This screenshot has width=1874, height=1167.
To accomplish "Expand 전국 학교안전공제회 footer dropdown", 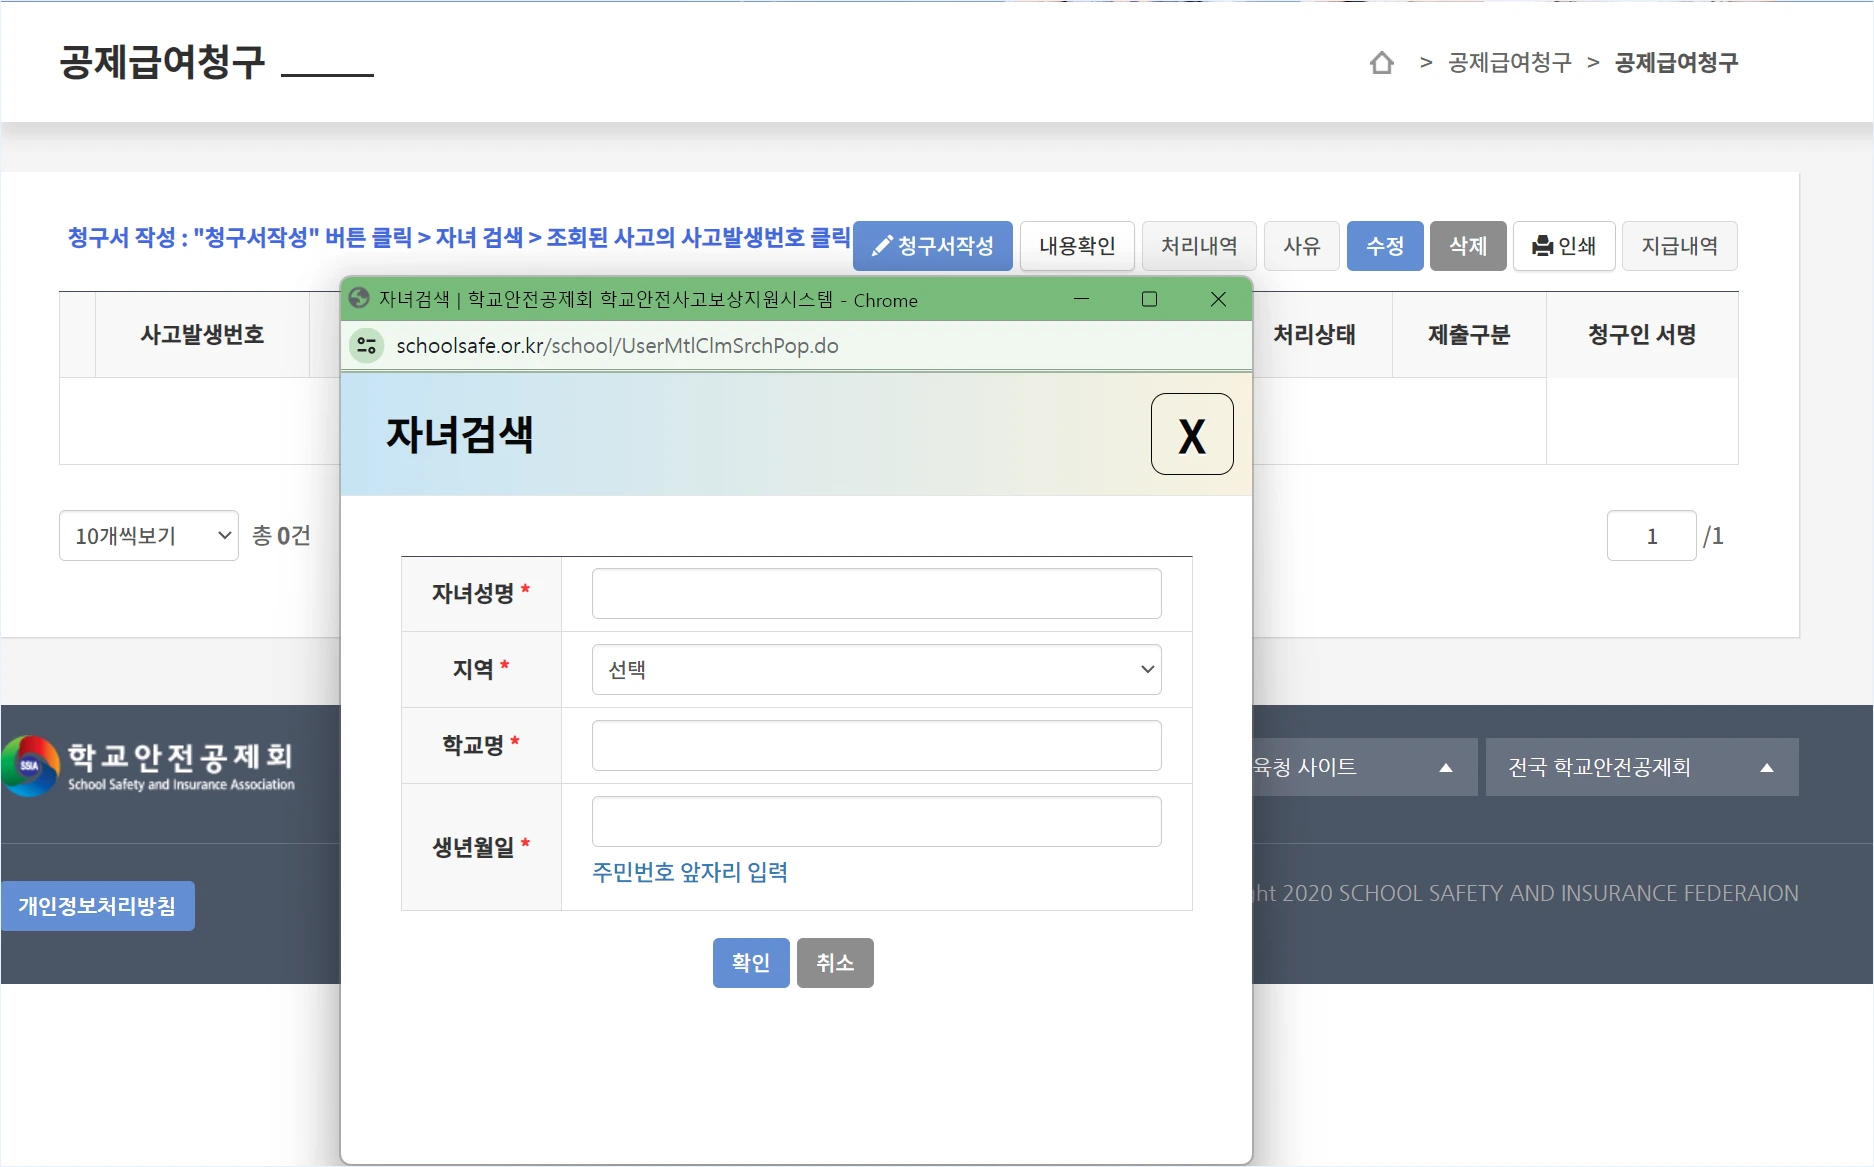I will click(1642, 767).
